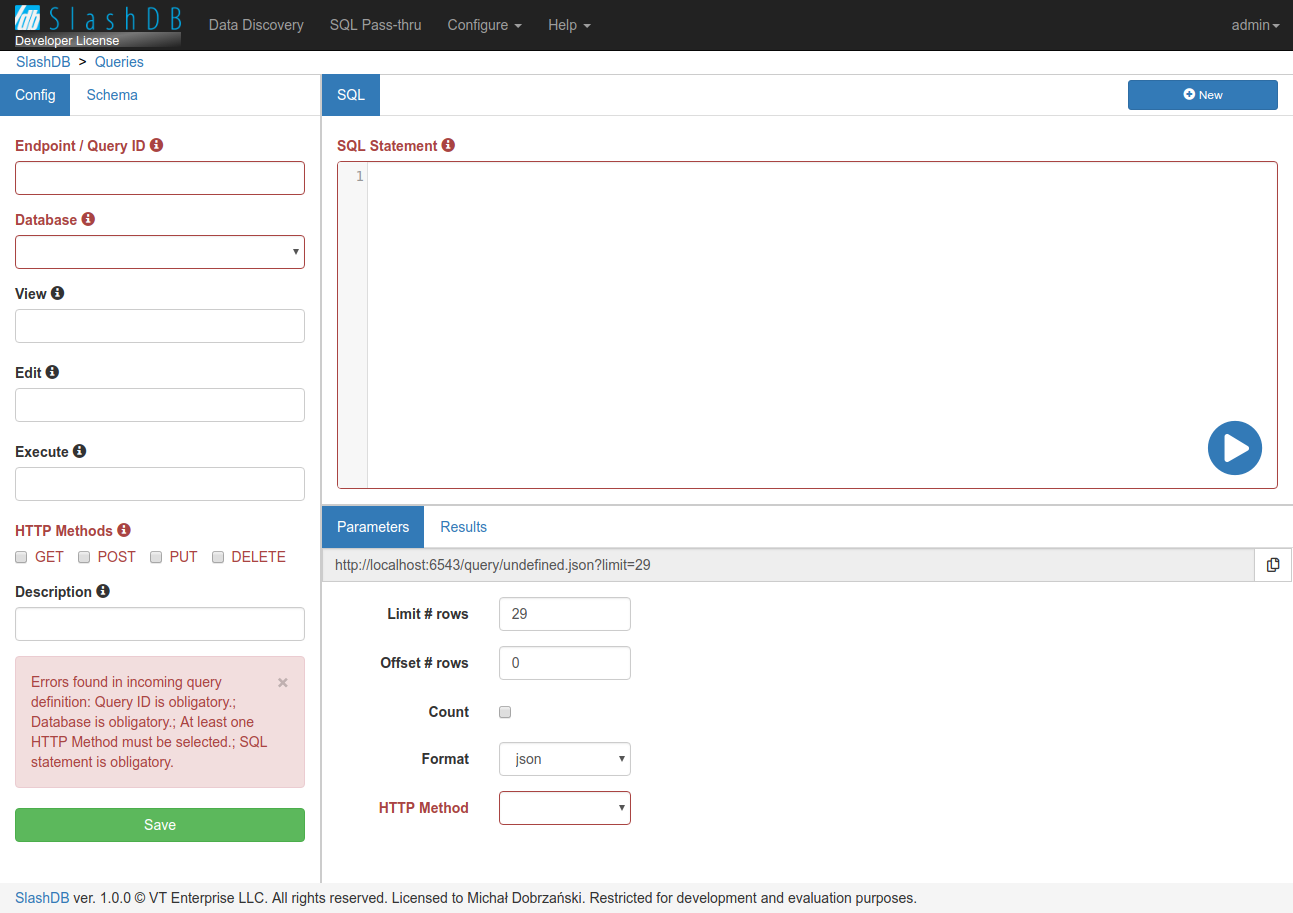The height and width of the screenshot is (913, 1293).
Task: Click the info icon next to Database label
Action: (88, 219)
